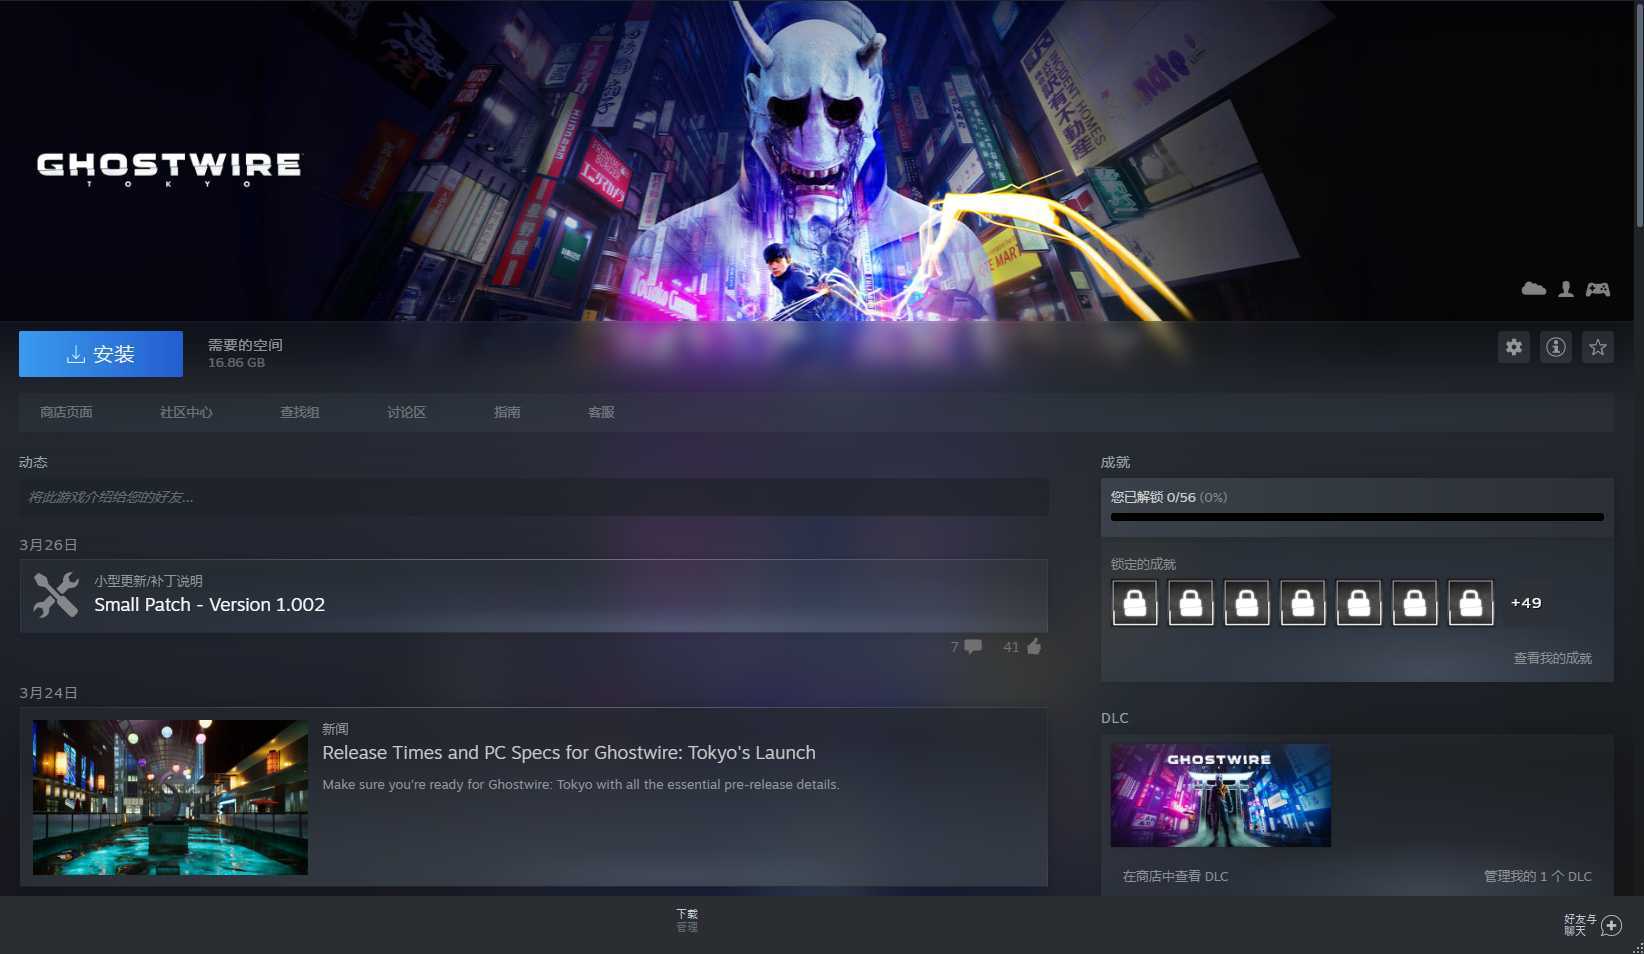Image resolution: width=1644 pixels, height=954 pixels.
Task: Open 查看我的成就 link
Action: 1552,658
